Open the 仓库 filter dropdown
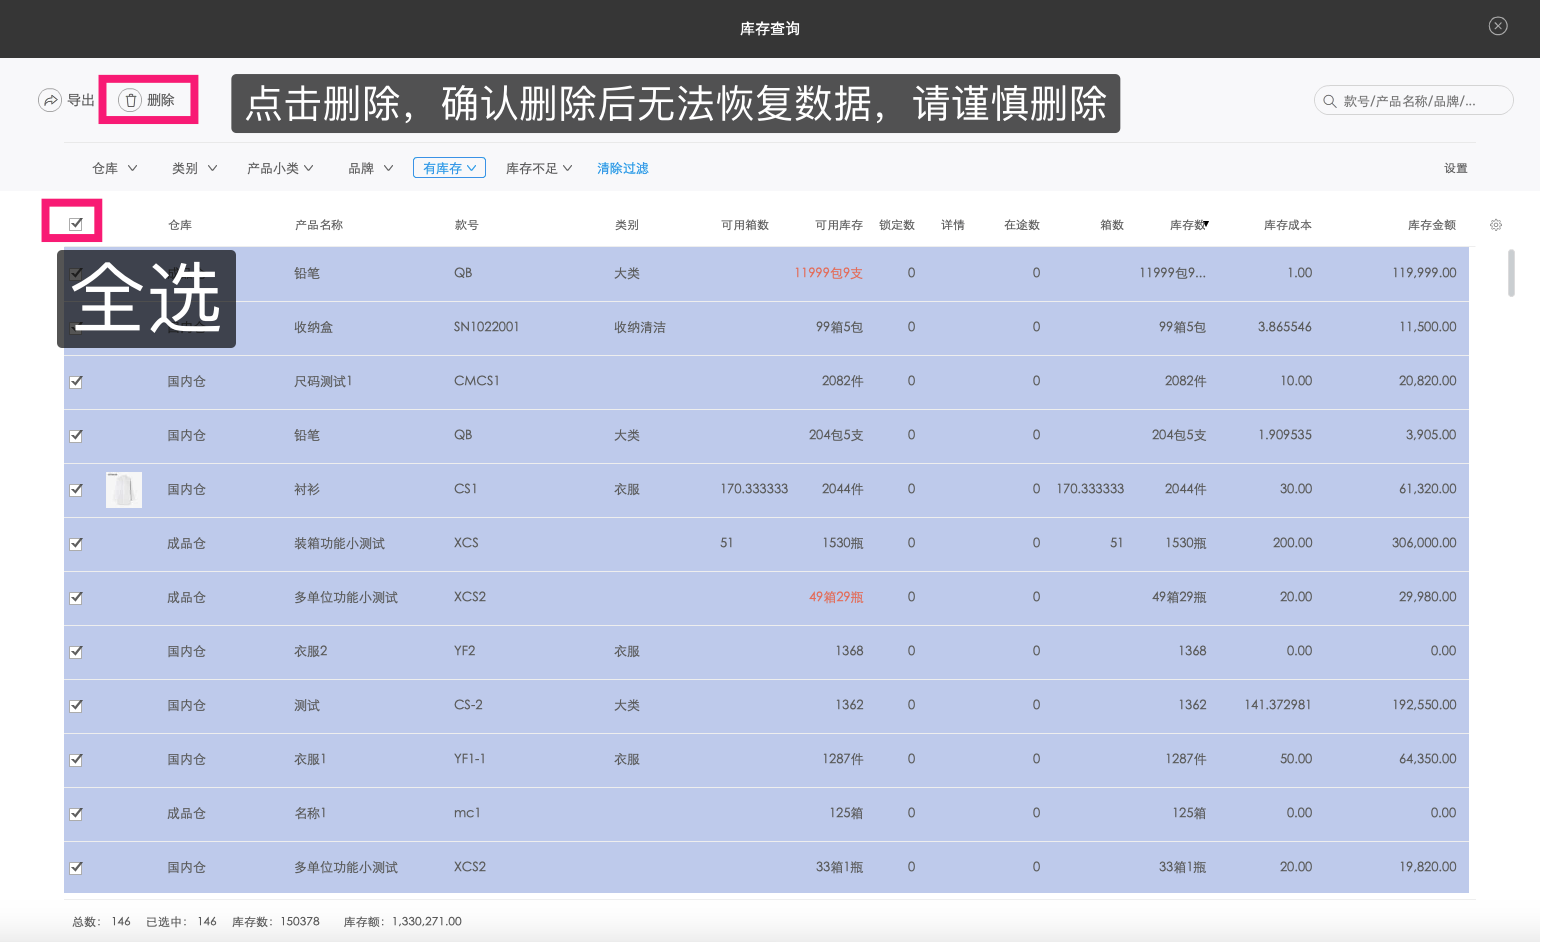Image resolution: width=1541 pixels, height=942 pixels. [x=113, y=167]
